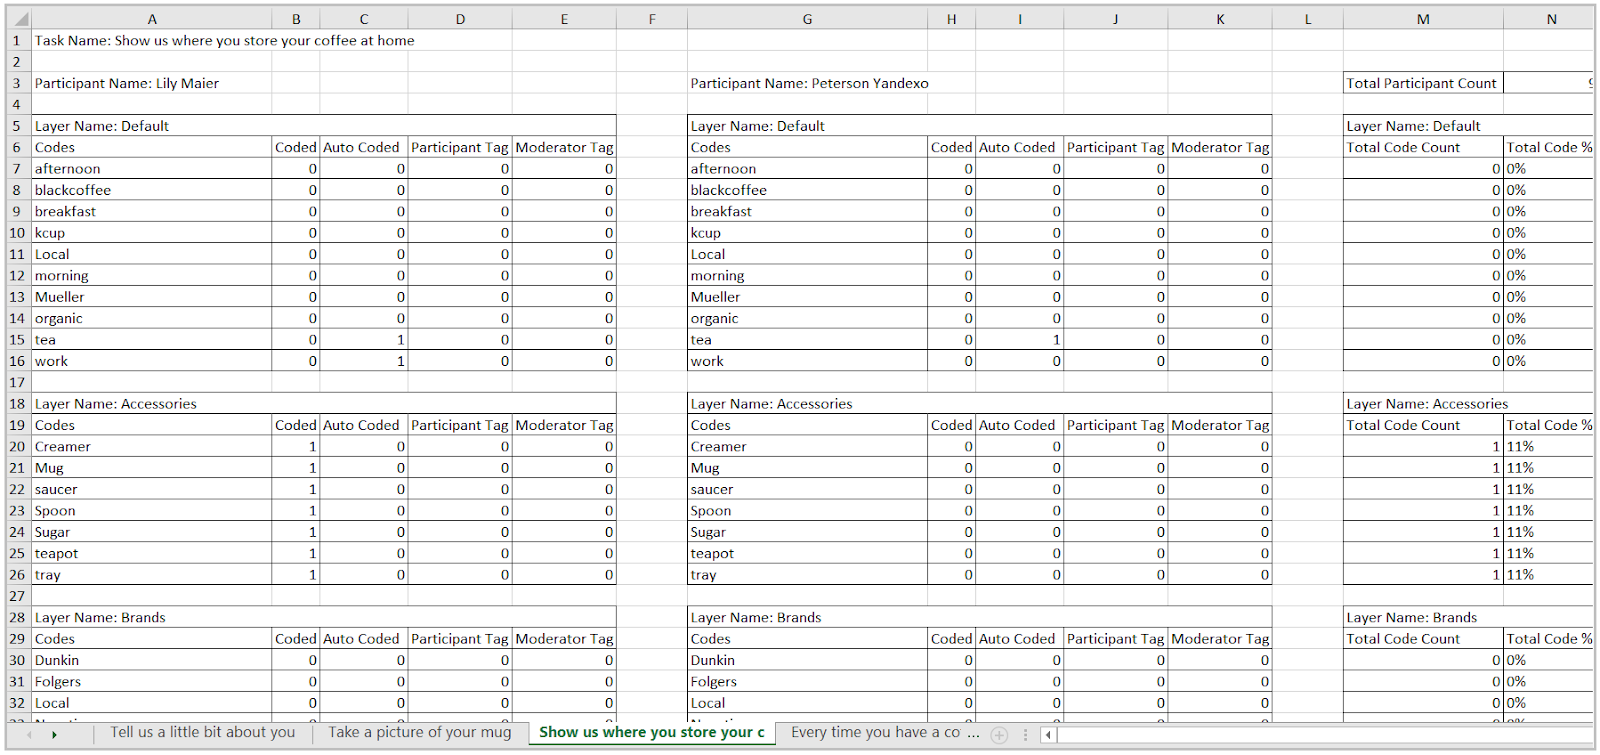This screenshot has width=1600, height=755.
Task: Select 'Layer Name: Default' in column A
Action: tap(152, 126)
